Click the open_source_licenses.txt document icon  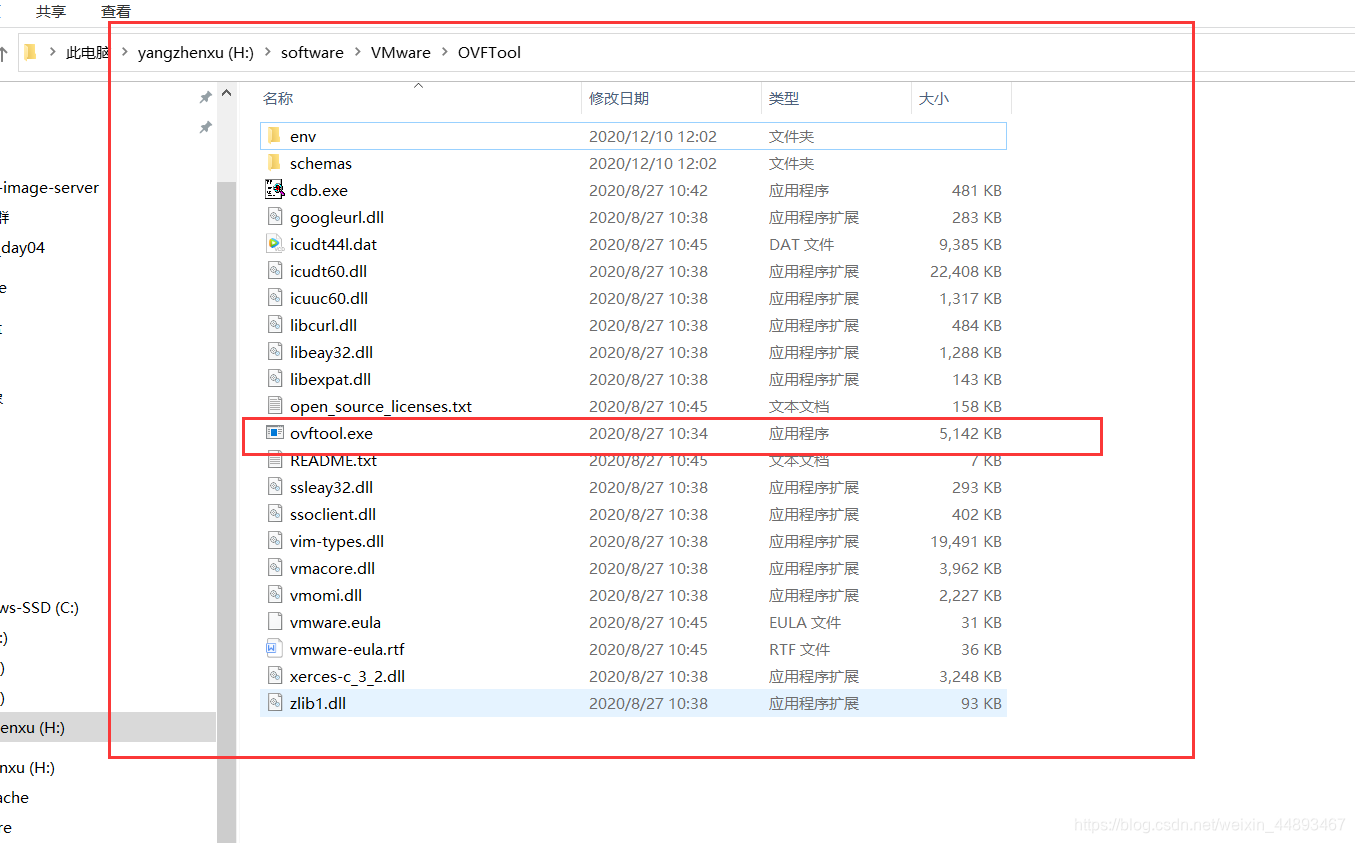click(x=275, y=405)
